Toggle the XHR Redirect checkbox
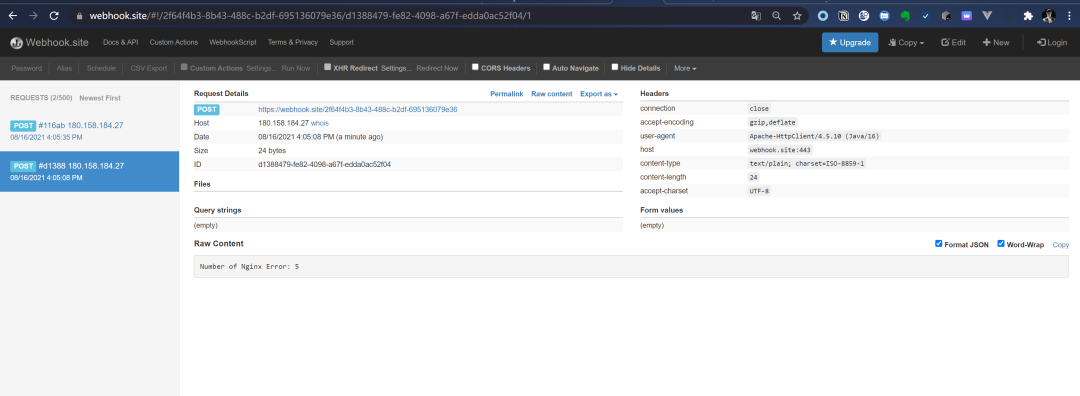 [x=328, y=67]
